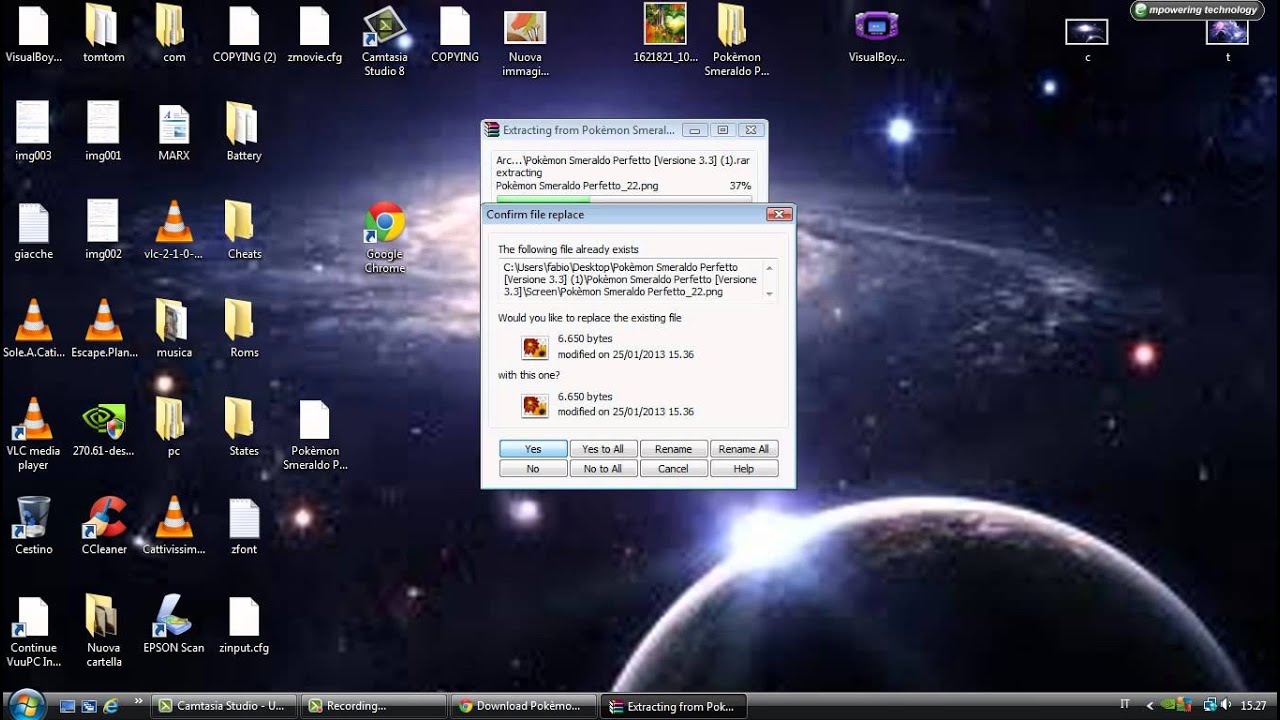Click the extraction progress bar
This screenshot has width=1280, height=720.
point(623,199)
